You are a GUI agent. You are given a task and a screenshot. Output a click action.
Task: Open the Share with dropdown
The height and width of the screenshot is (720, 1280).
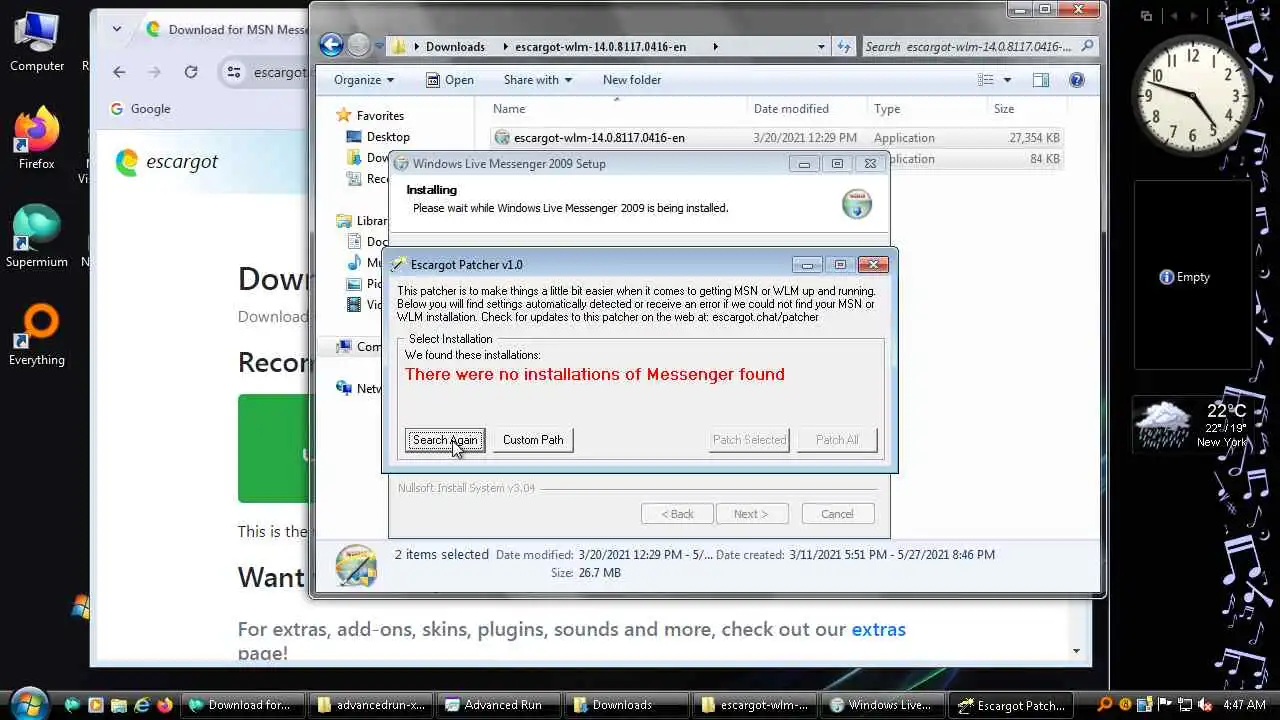tap(538, 80)
